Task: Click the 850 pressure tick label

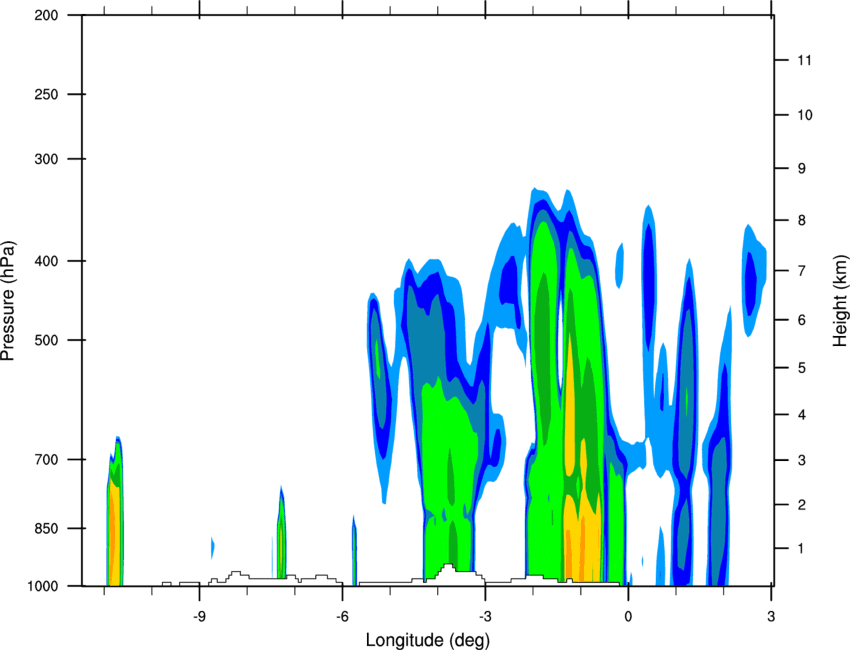Action: (46, 528)
